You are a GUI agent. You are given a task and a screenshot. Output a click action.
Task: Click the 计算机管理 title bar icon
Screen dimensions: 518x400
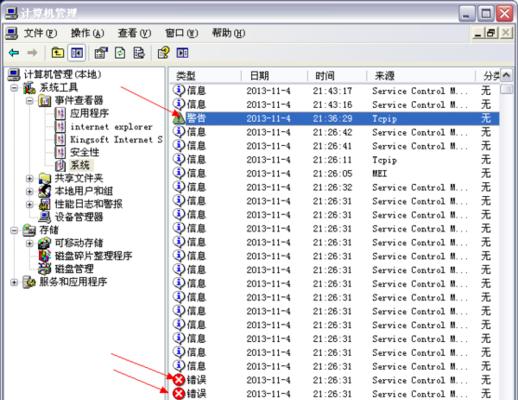tap(12, 13)
